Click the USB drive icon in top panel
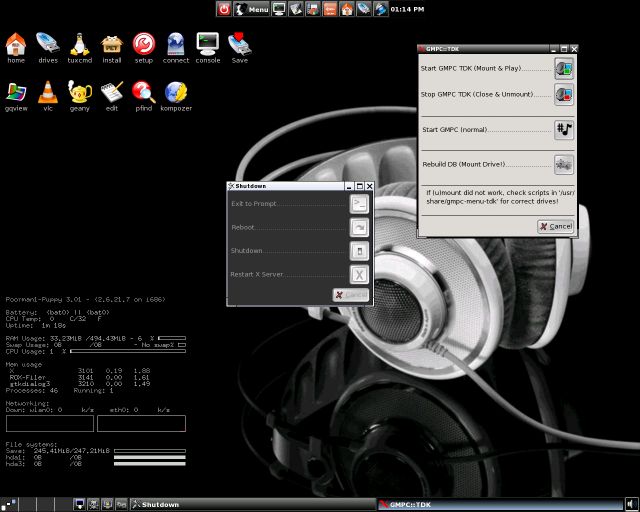640x512 pixels. coord(364,9)
